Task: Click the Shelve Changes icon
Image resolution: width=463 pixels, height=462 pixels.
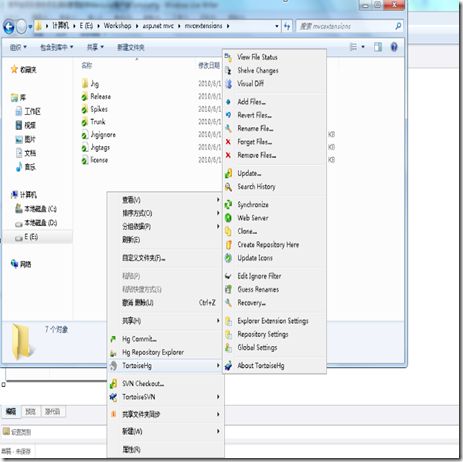Action: (228, 71)
